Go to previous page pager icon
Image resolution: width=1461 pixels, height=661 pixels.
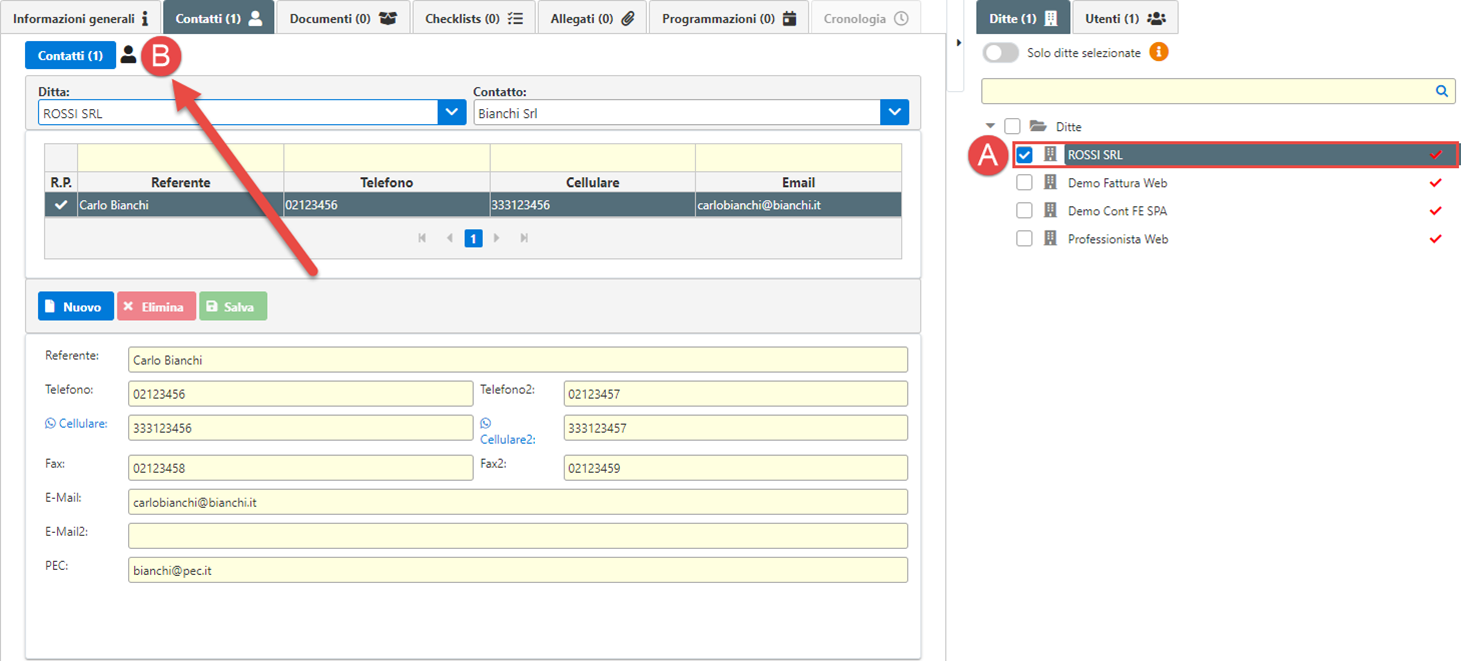(x=449, y=238)
